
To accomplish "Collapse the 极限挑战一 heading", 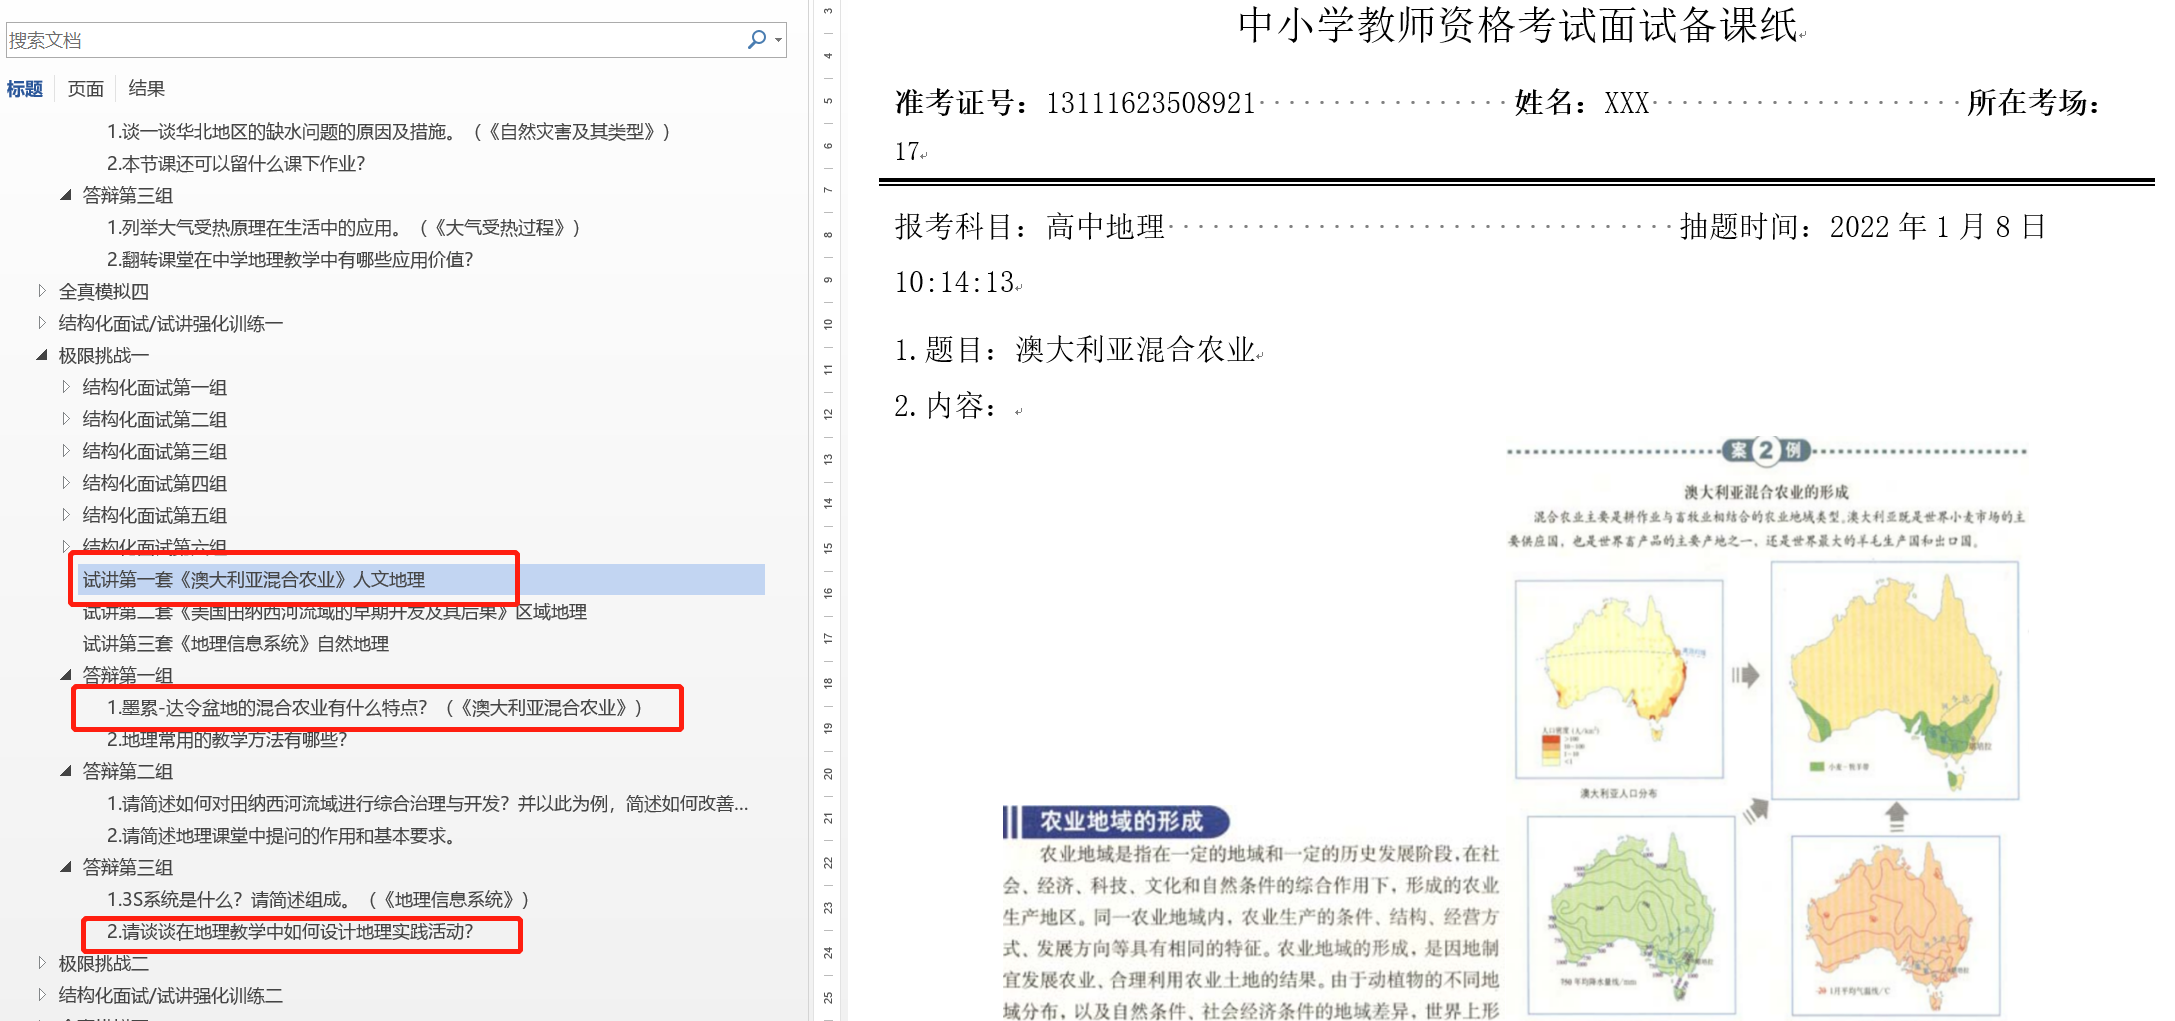I will (42, 355).
